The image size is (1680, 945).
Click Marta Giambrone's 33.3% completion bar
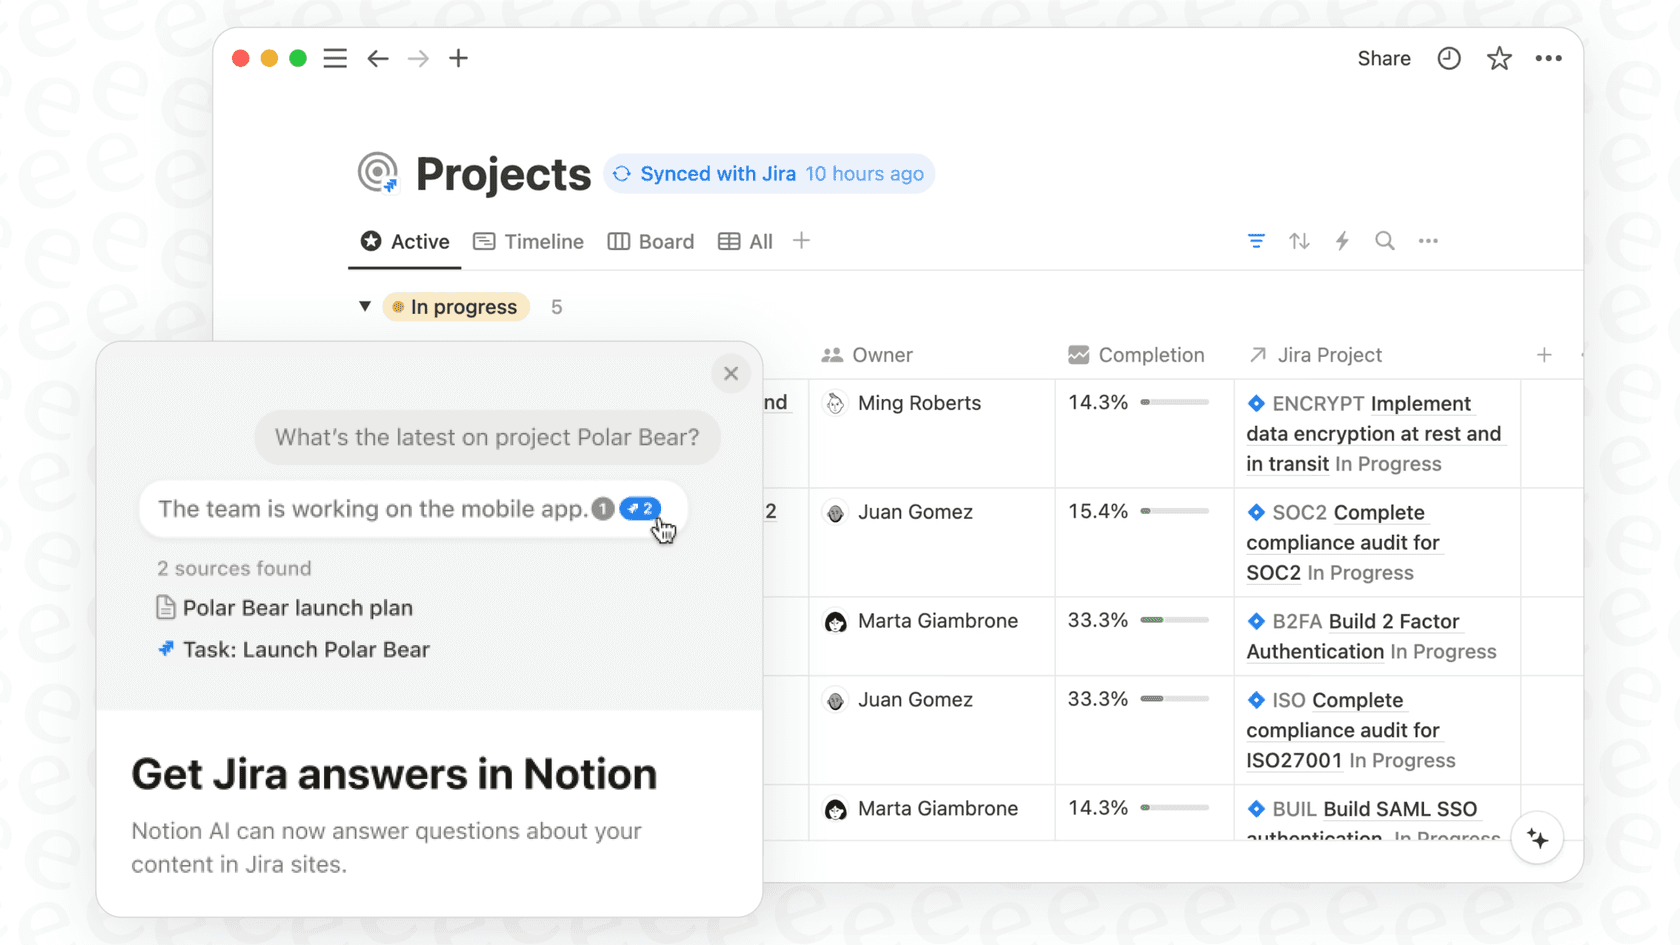click(1176, 621)
